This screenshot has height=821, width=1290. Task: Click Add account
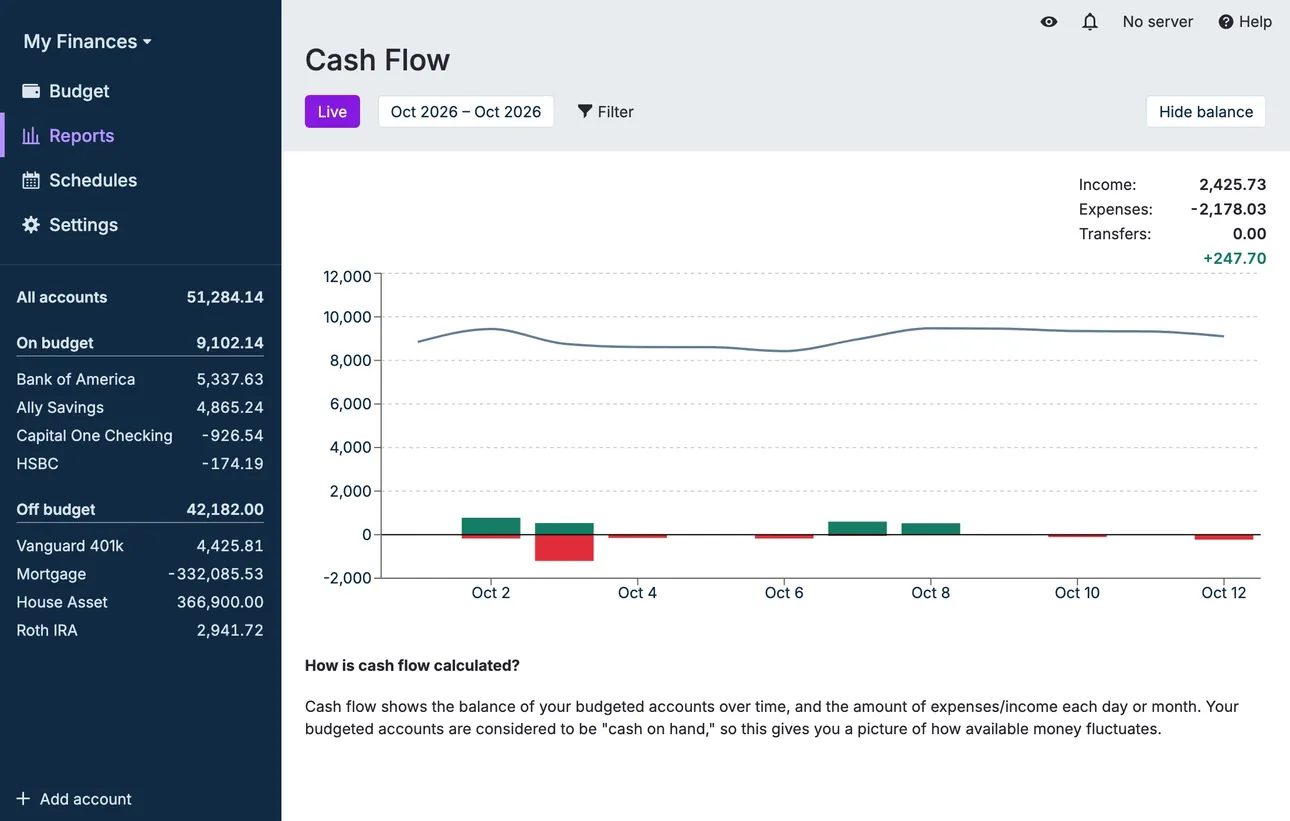tap(74, 799)
